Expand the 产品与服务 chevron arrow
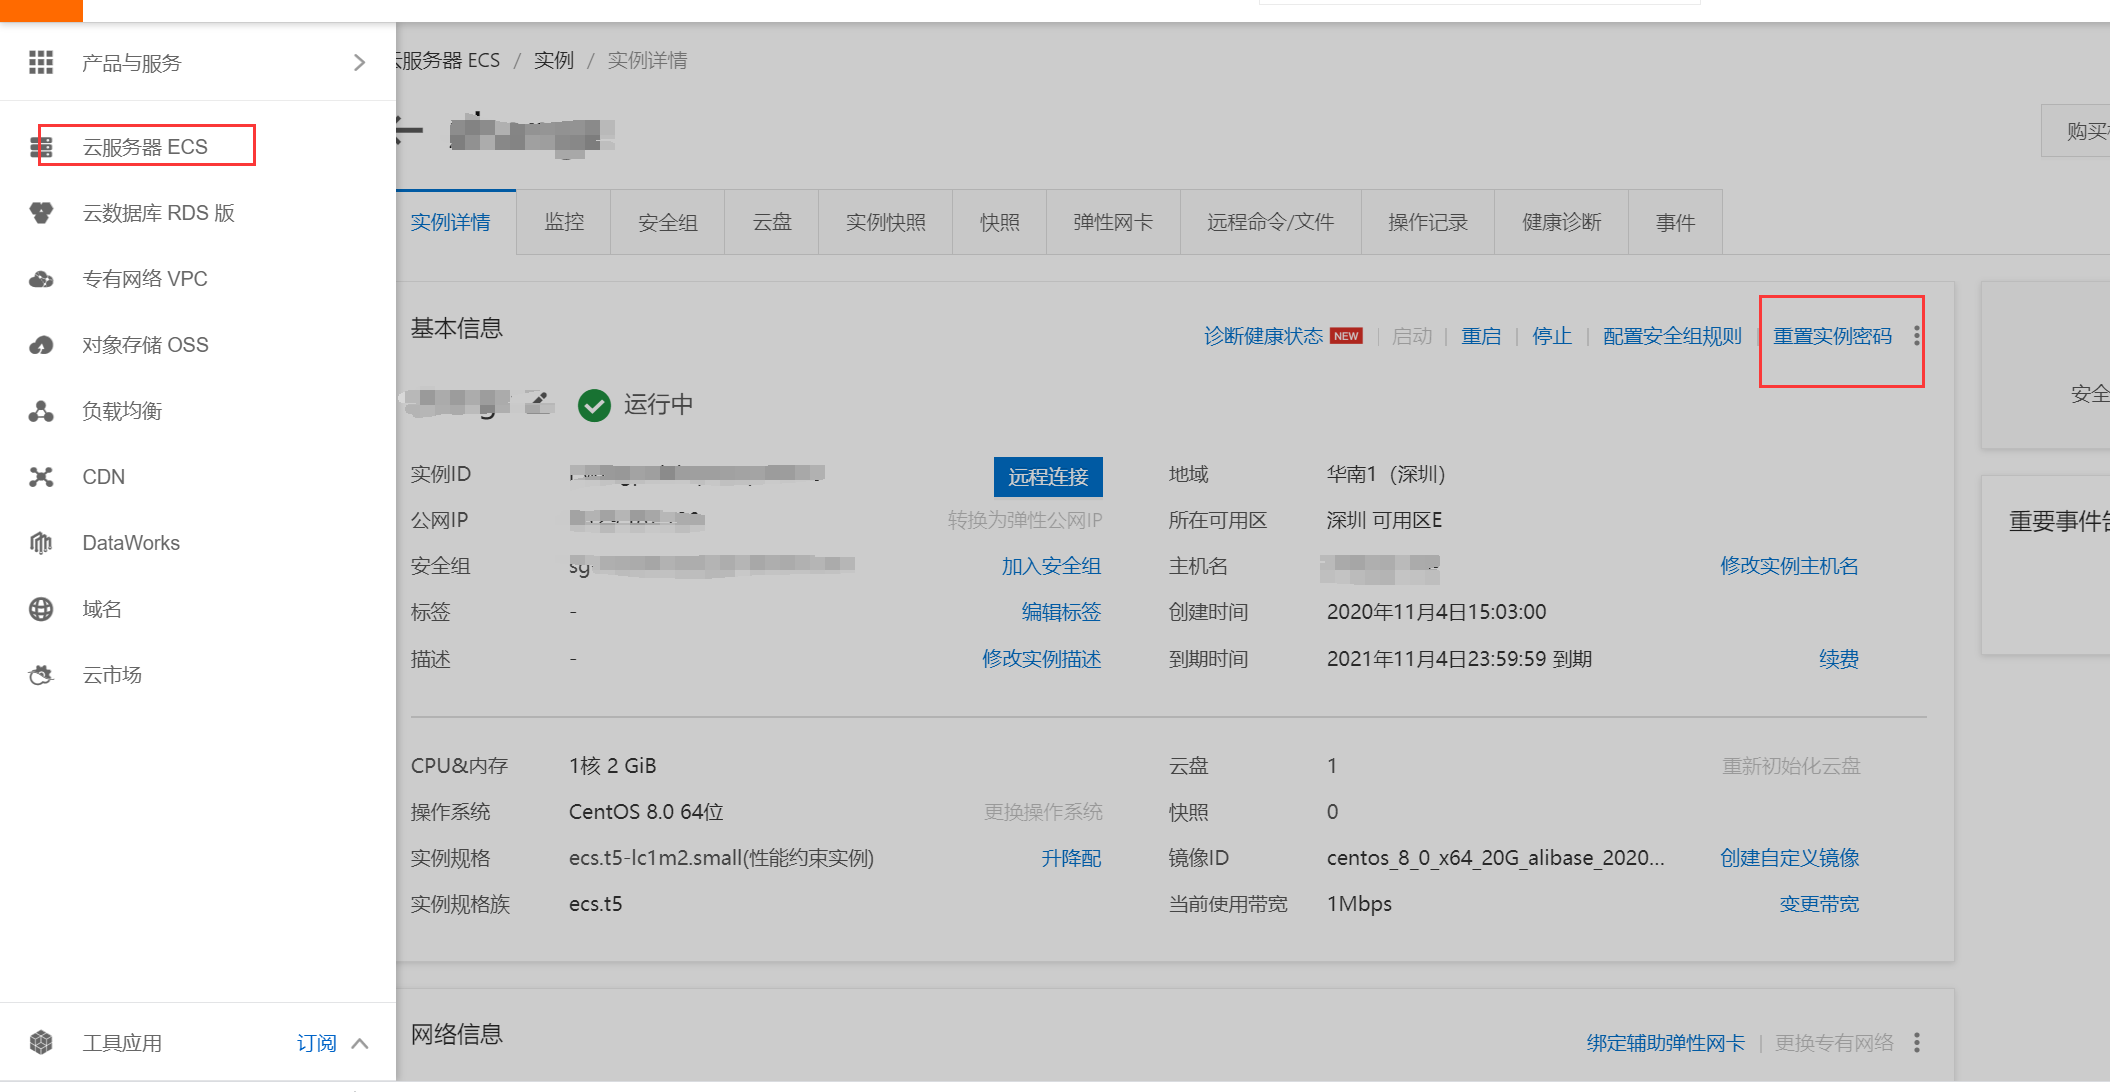Viewport: 2110px width, 1092px height. (359, 63)
